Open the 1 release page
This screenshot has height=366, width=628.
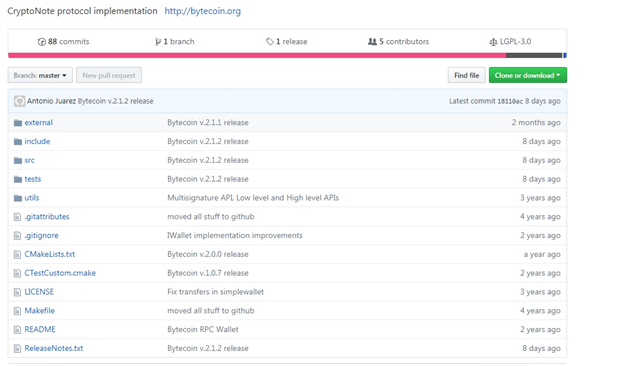pyautogui.click(x=292, y=42)
